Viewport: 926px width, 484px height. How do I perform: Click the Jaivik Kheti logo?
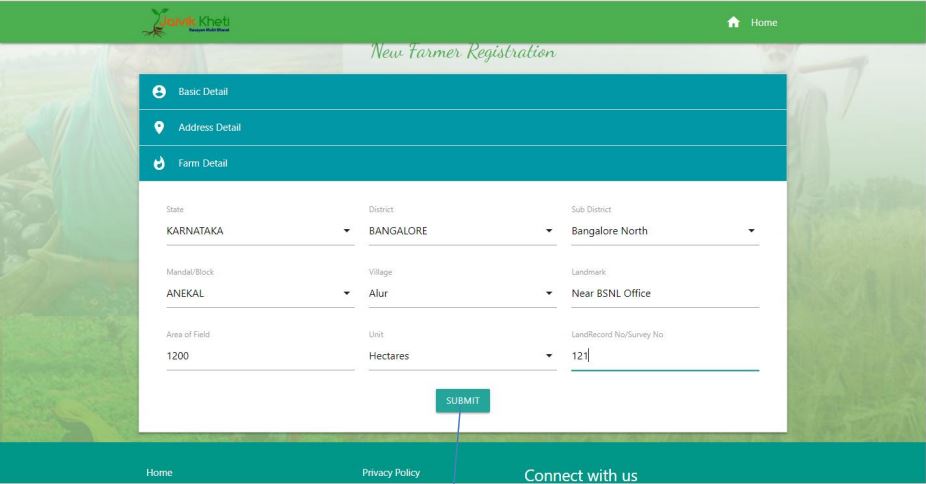(x=195, y=22)
